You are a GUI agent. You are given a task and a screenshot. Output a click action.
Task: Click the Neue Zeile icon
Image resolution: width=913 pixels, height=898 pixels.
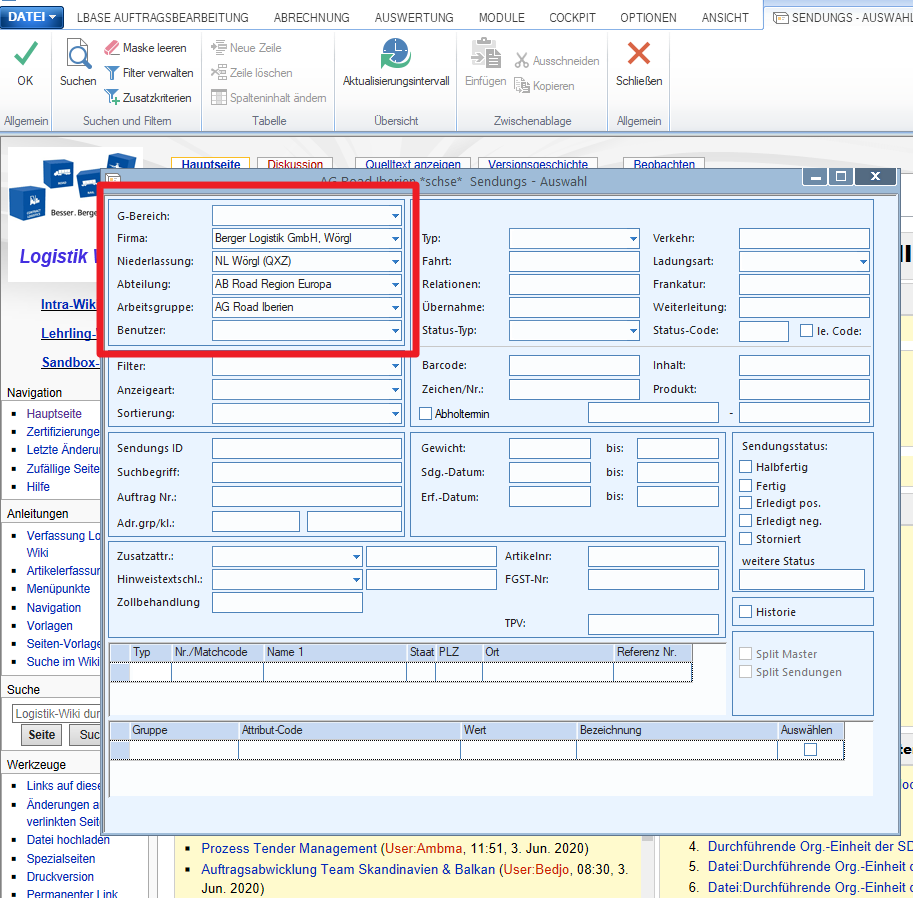(218, 47)
